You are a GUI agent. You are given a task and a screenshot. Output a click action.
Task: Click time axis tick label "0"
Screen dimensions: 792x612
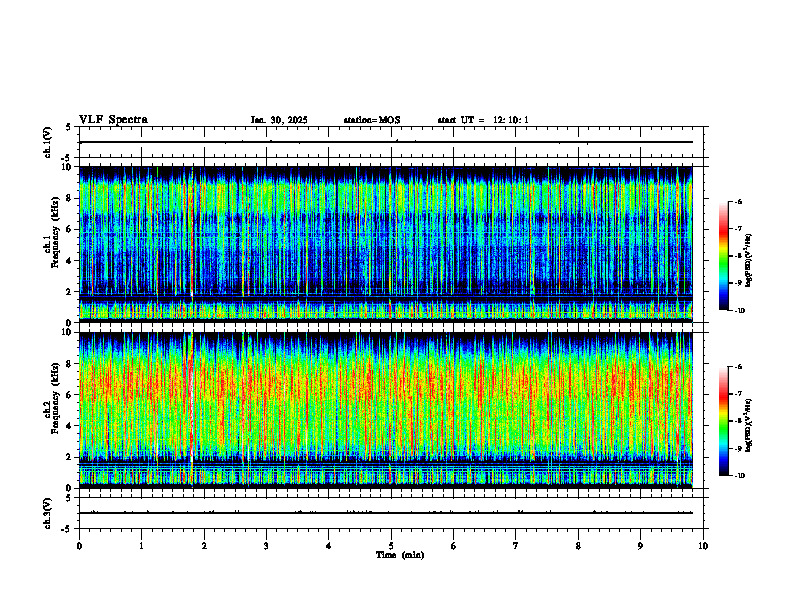tap(79, 546)
